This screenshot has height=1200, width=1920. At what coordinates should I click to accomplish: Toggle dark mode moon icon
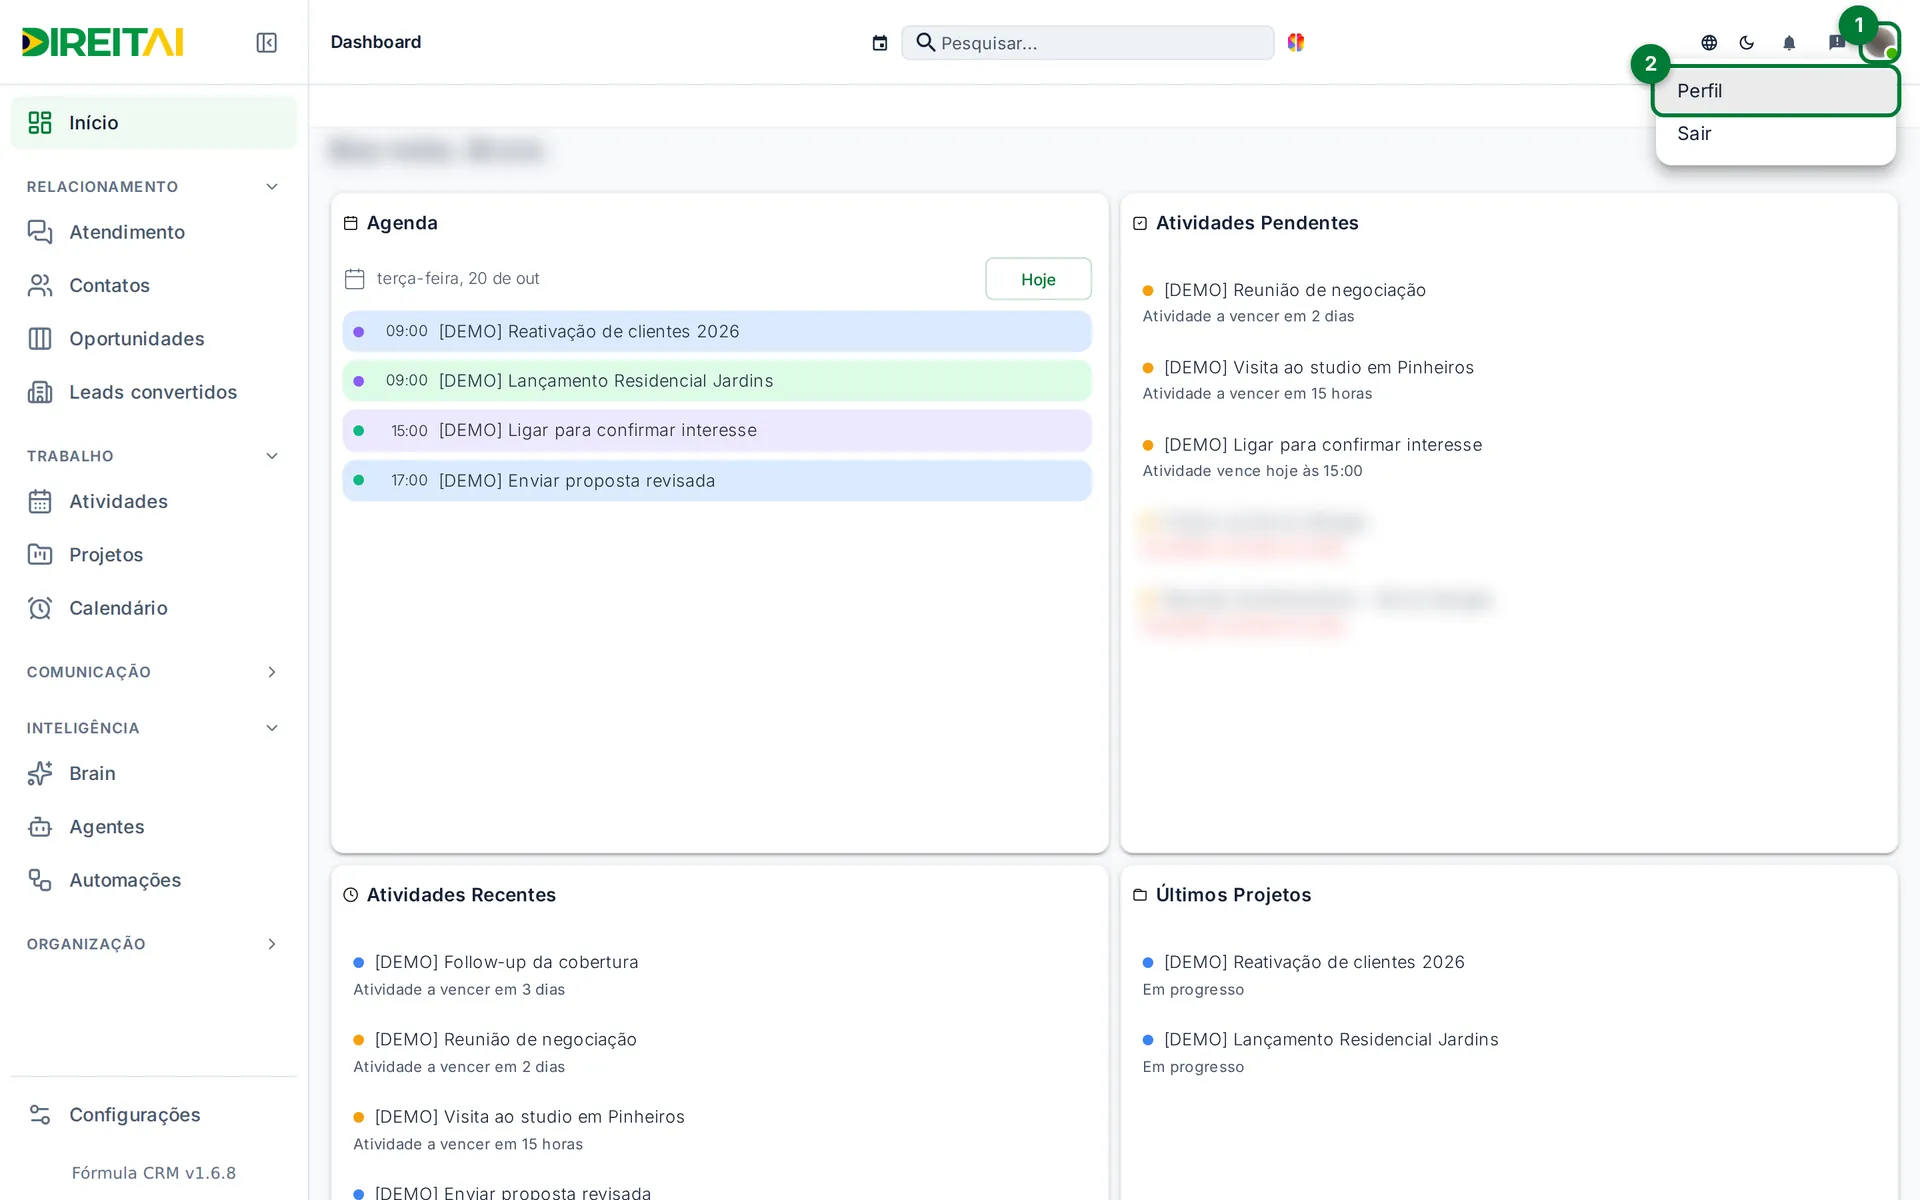tap(1747, 43)
